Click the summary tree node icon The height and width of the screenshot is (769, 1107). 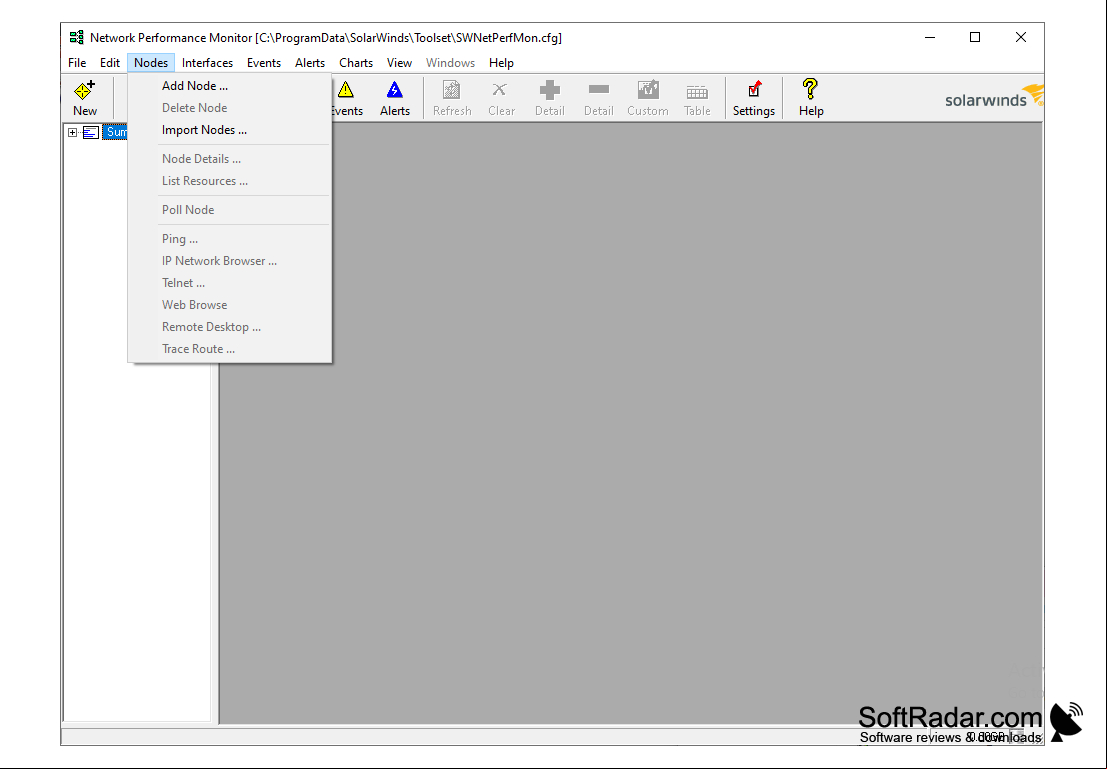(x=90, y=132)
